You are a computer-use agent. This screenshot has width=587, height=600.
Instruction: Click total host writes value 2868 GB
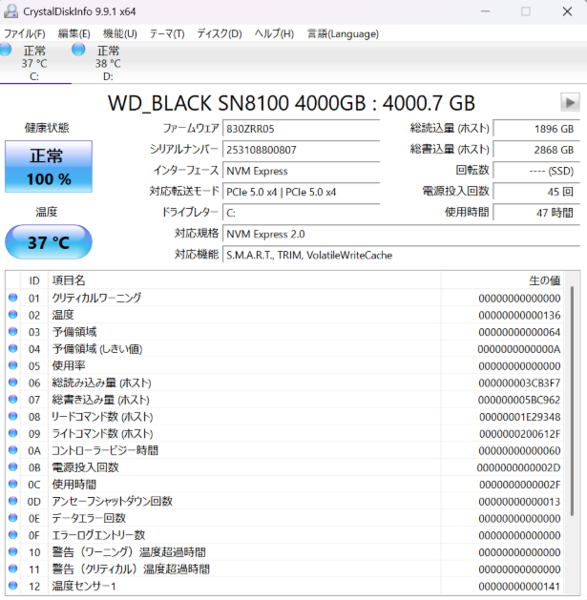[536, 150]
